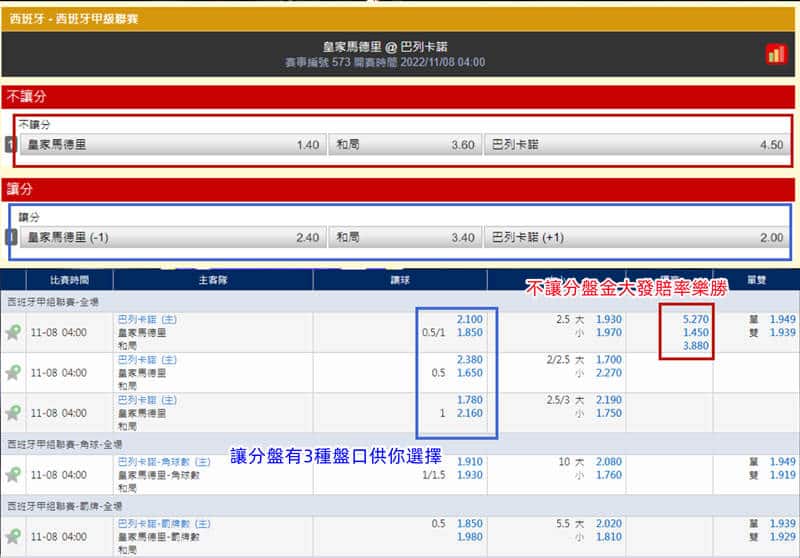Click 皇家馬德里-角球數 team name text
800x558 pixels.
(x=159, y=475)
